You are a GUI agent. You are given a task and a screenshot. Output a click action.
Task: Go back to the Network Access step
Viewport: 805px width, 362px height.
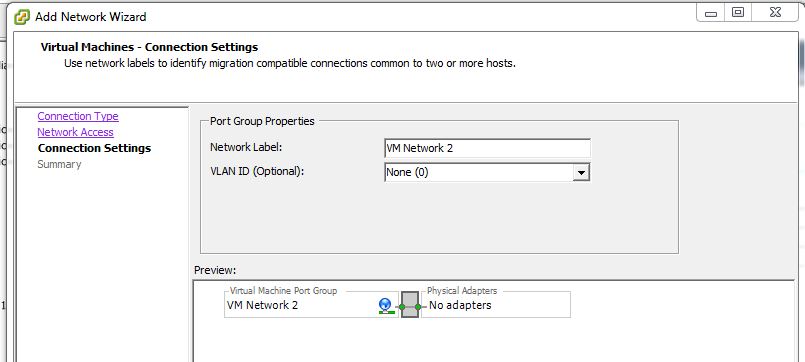pyautogui.click(x=75, y=132)
